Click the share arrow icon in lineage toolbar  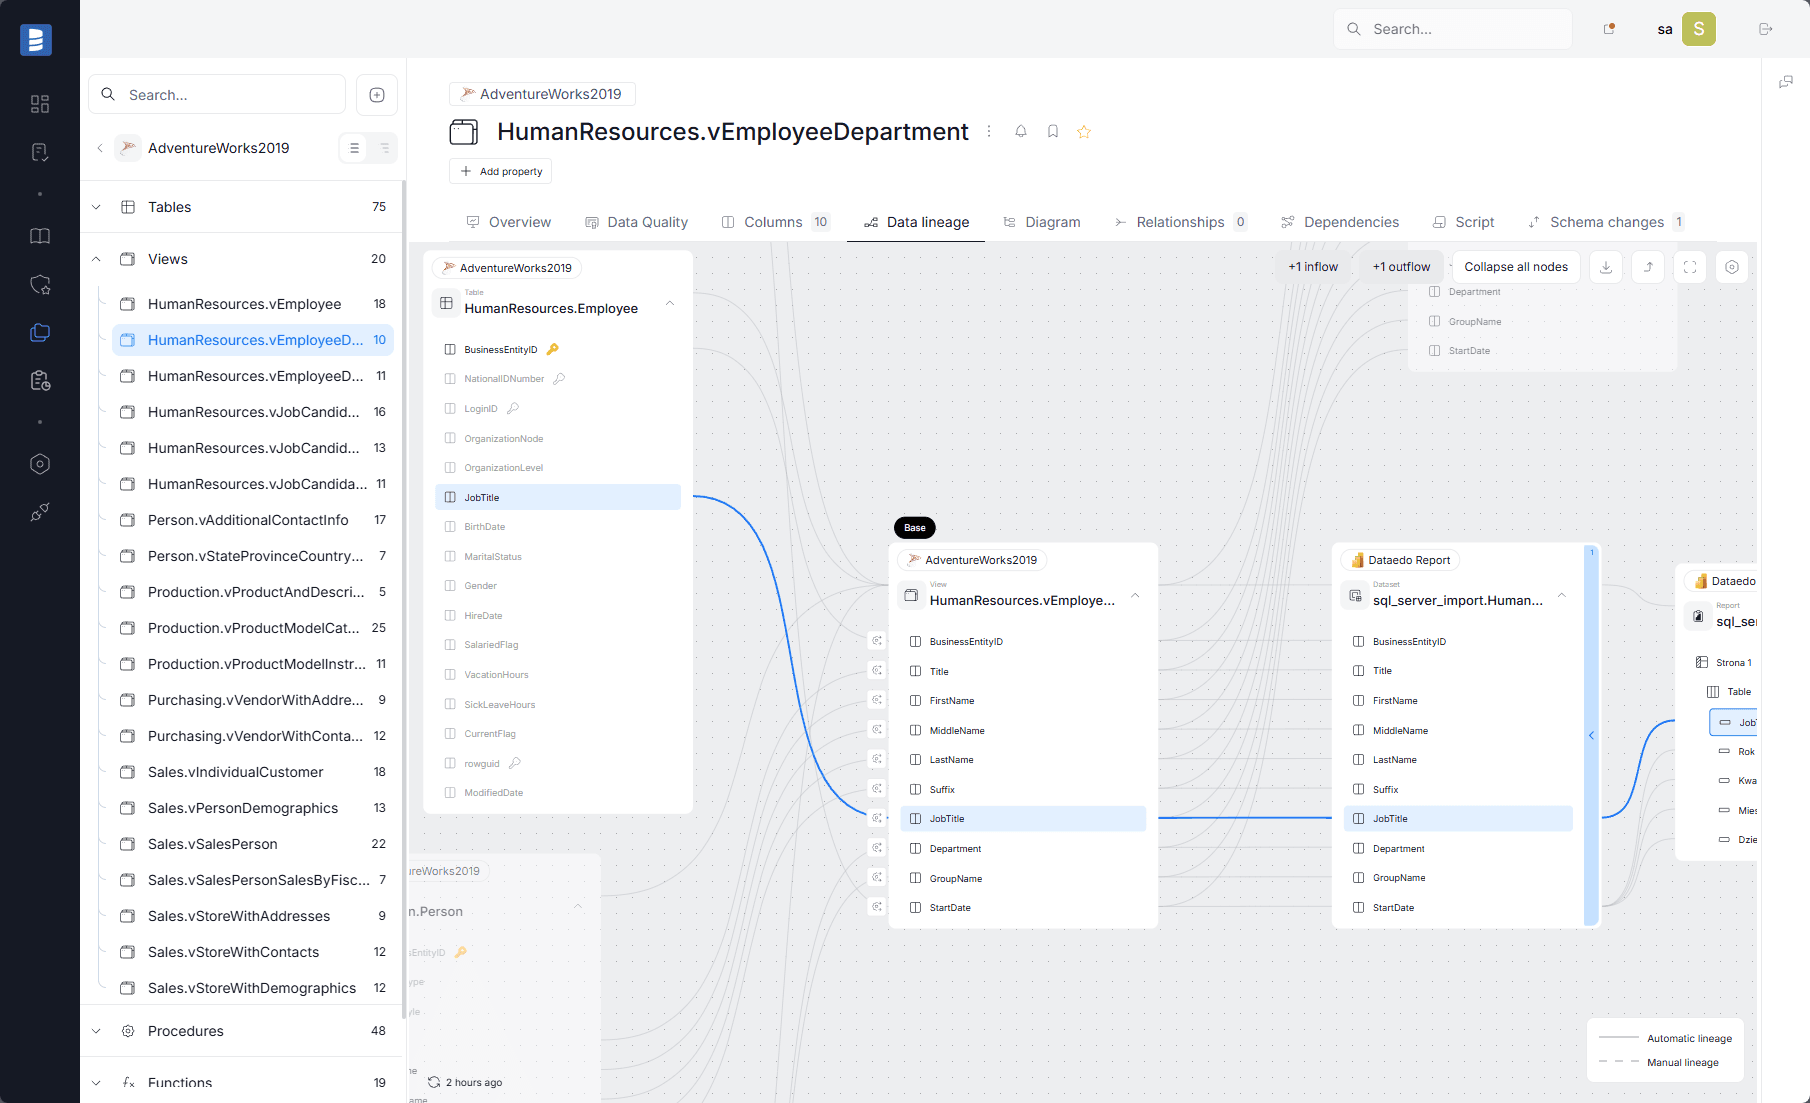[x=1648, y=267]
